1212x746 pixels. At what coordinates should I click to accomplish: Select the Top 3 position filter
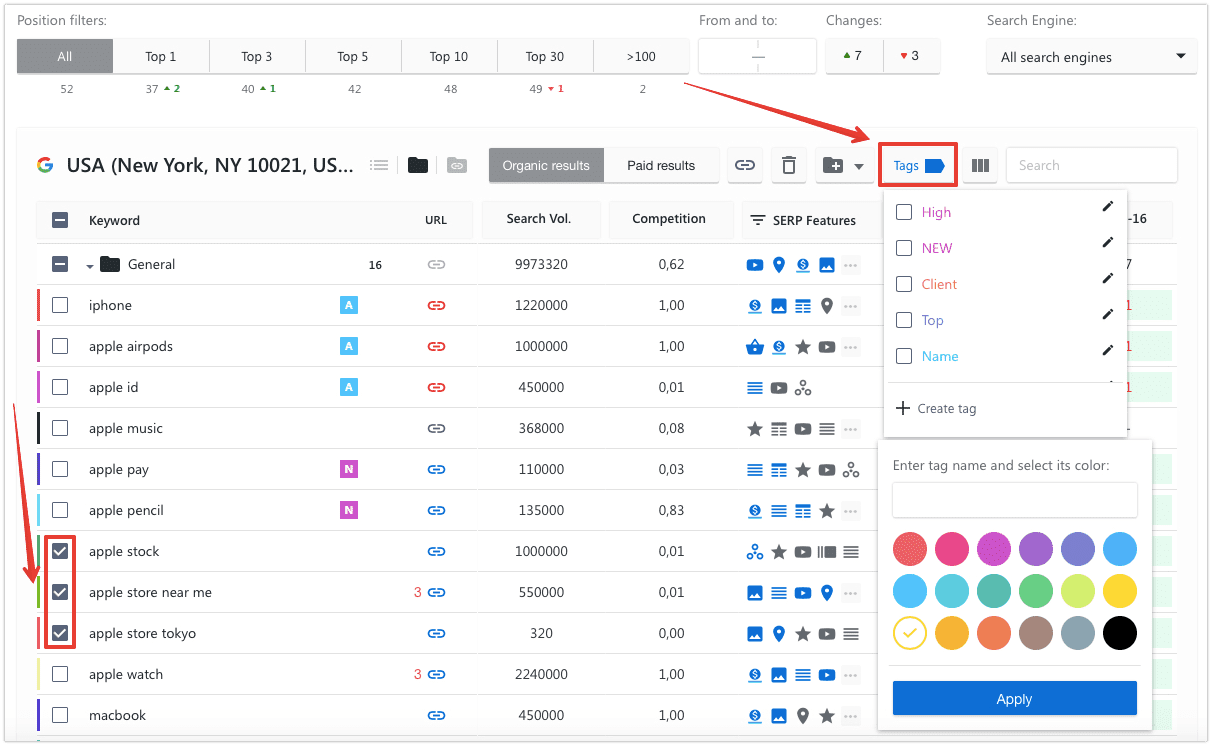click(x=257, y=56)
